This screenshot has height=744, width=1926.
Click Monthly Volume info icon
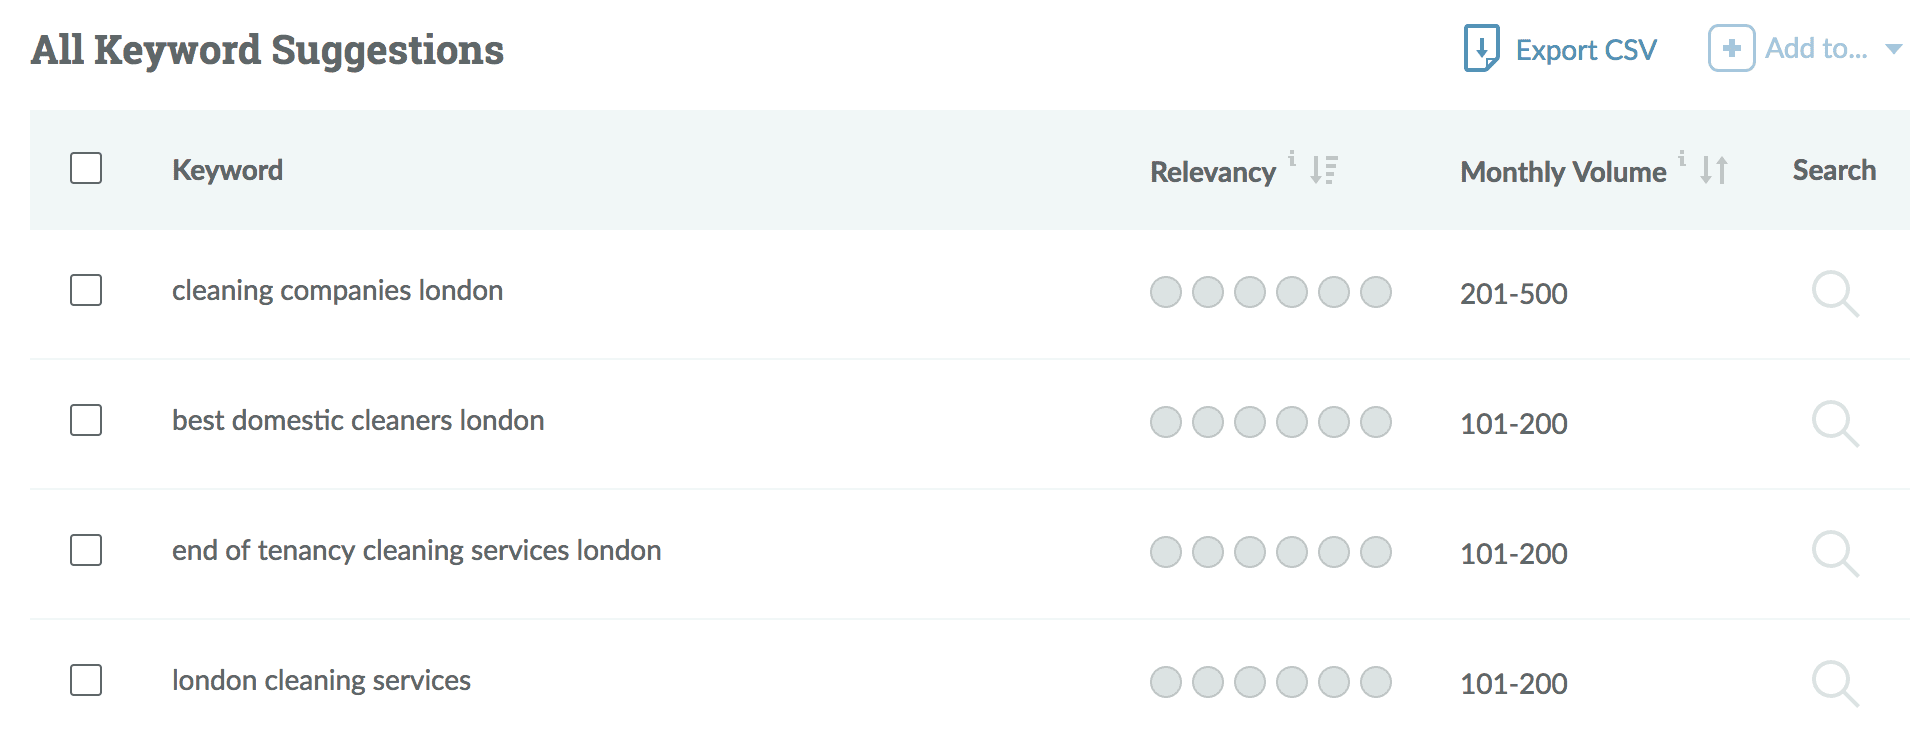[1682, 158]
